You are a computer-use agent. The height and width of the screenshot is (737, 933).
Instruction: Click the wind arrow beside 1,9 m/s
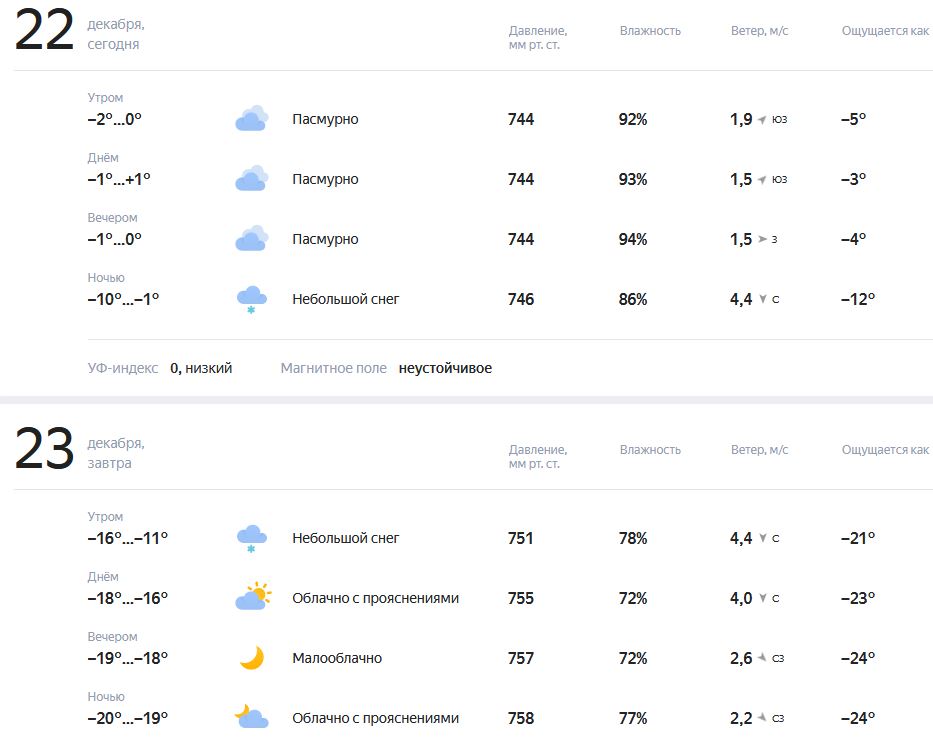pos(762,120)
